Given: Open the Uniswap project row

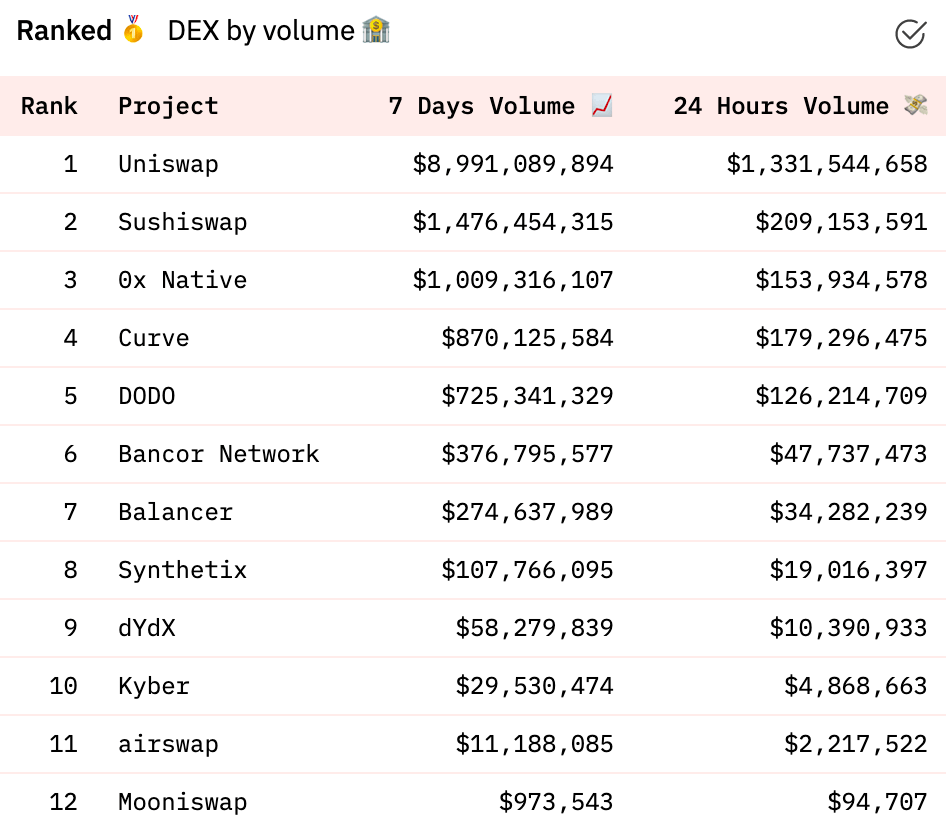Looking at the screenshot, I should [473, 164].
